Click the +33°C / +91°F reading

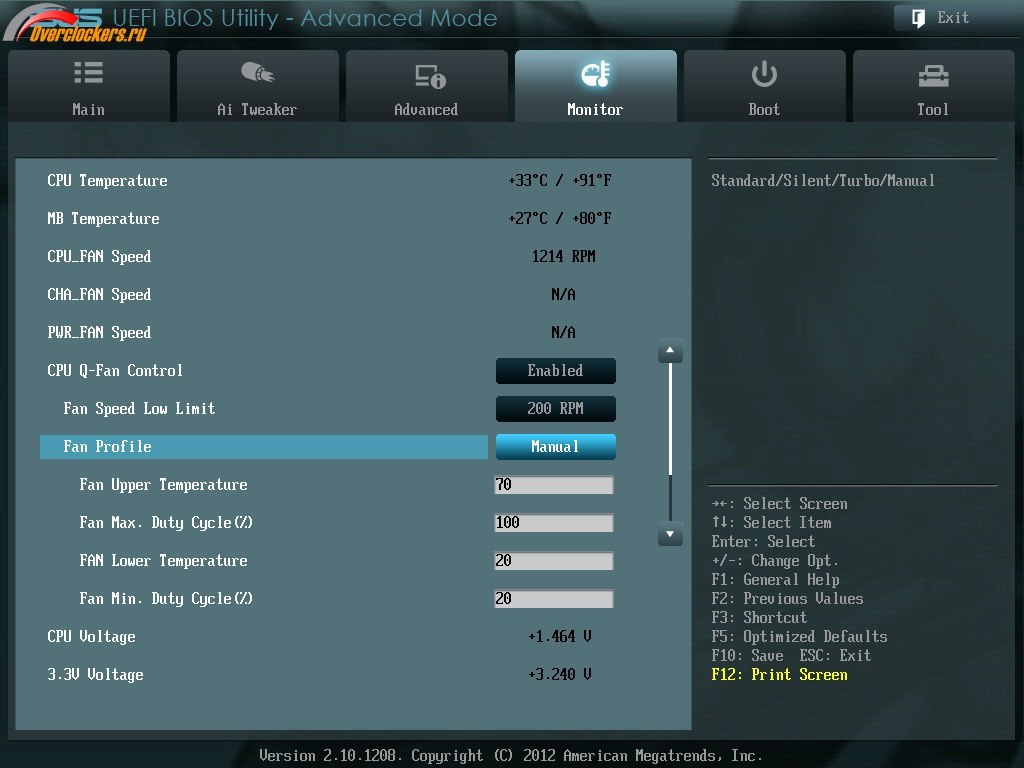[560, 181]
